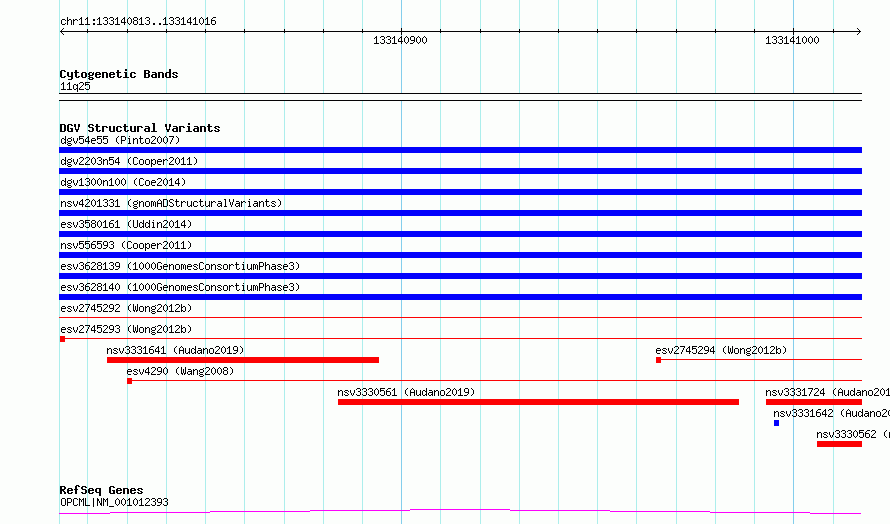Click the nsv556593 (Cooper2011) variant bar
Viewport: 890px width, 524px height.
[x=460, y=255]
